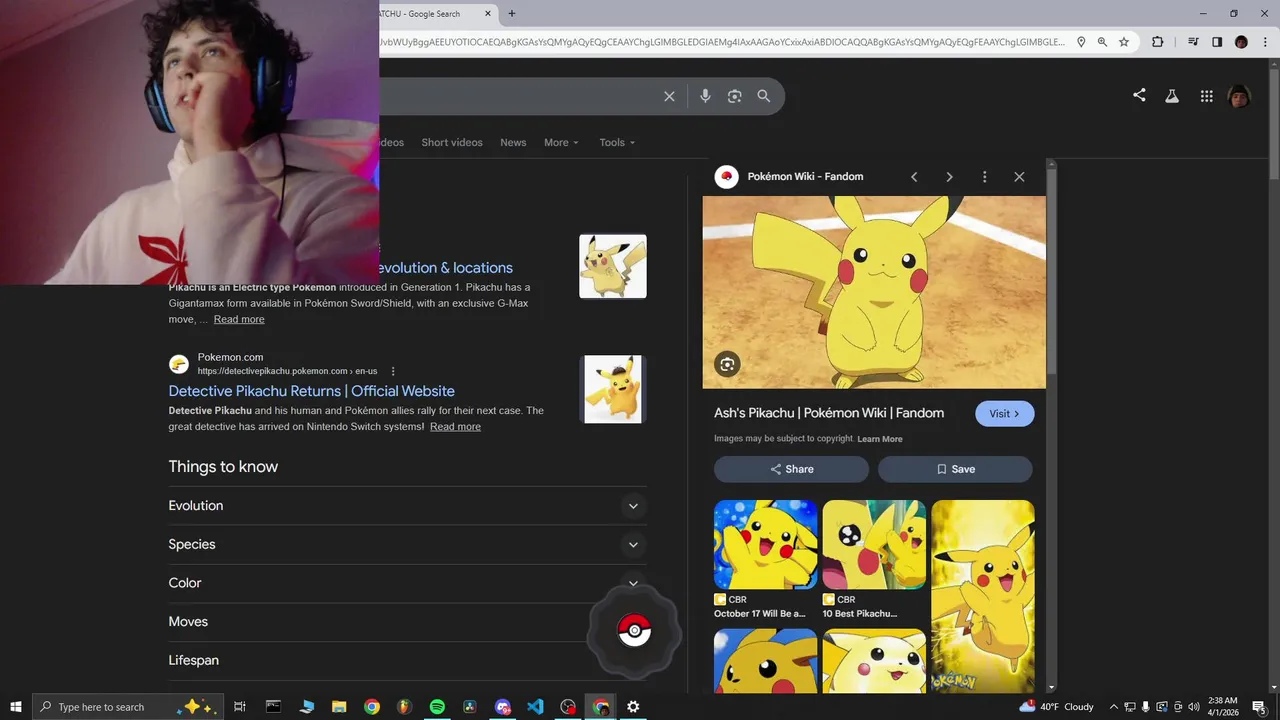Viewport: 1280px width, 720px height.
Task: Open File Explorer from the taskbar
Action: tap(339, 707)
